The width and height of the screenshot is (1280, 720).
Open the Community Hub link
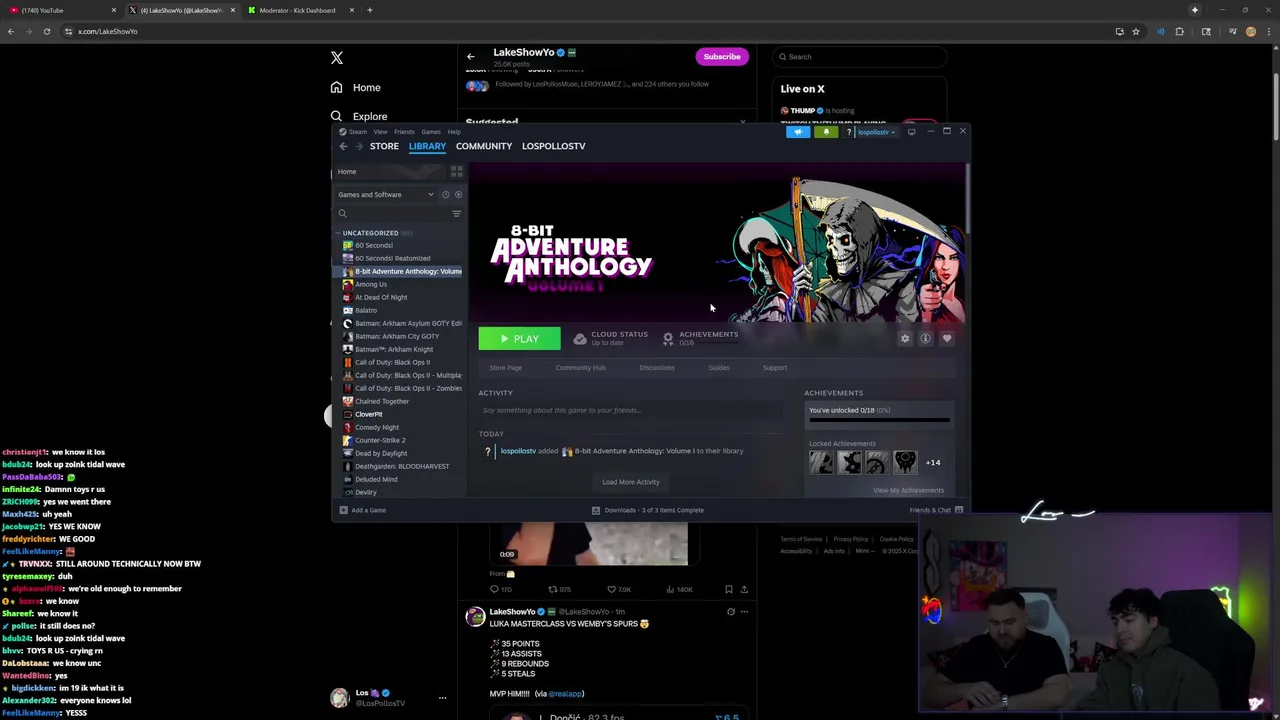pyautogui.click(x=580, y=368)
